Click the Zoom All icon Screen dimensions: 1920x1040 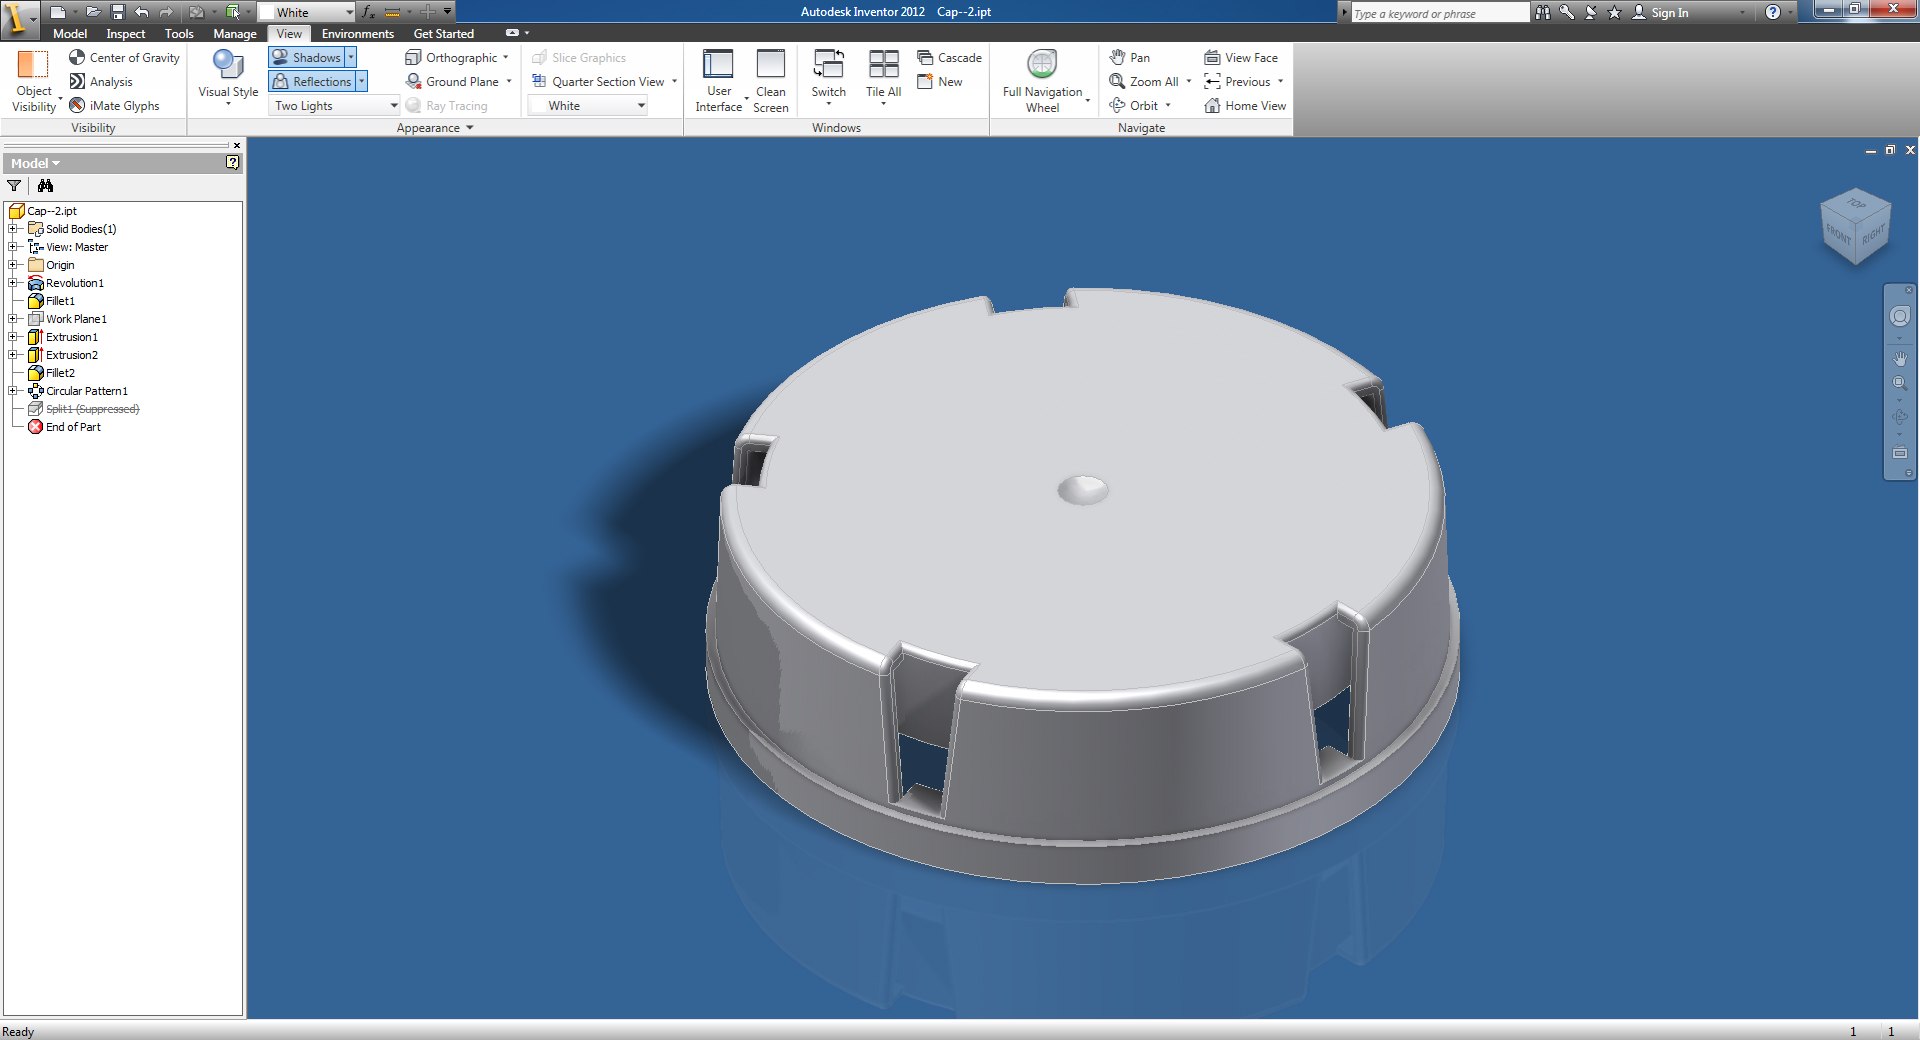(x=1117, y=82)
